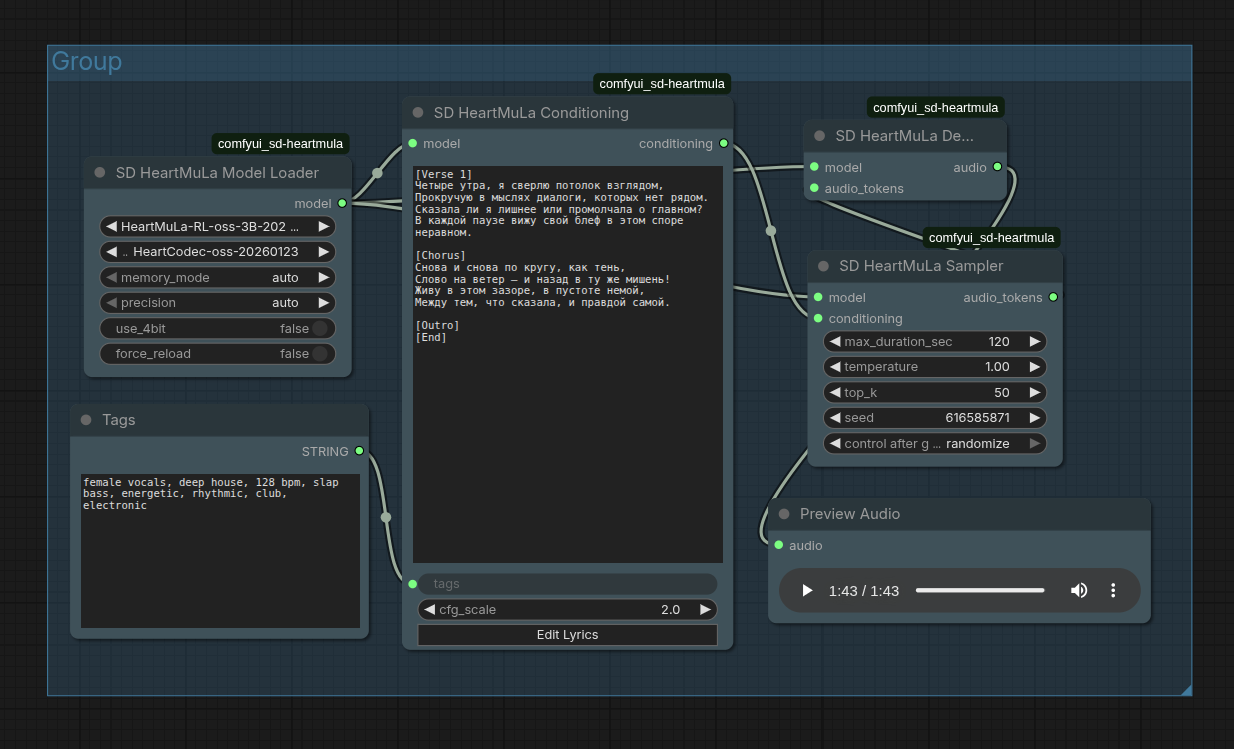
Task: Click the Edit Lyrics button
Action: point(567,635)
